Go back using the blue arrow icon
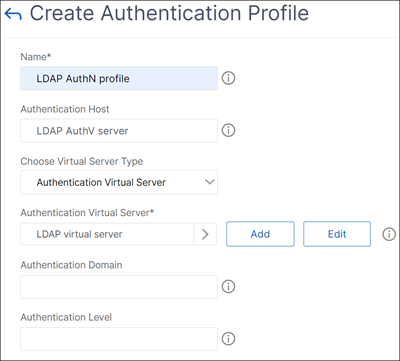This screenshot has width=400, height=361. click(x=13, y=14)
